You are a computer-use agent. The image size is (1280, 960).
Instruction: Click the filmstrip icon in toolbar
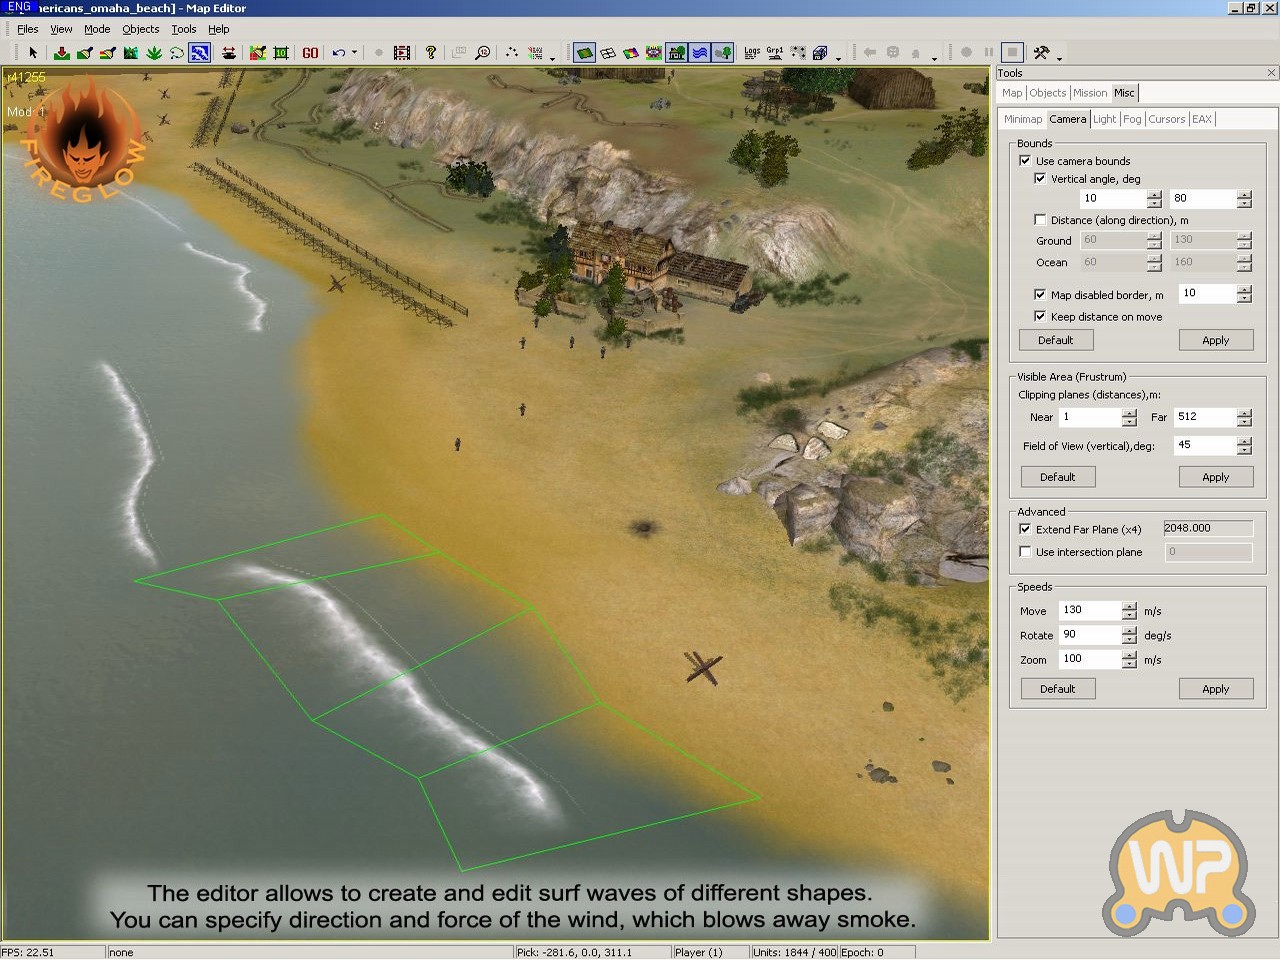coord(402,52)
